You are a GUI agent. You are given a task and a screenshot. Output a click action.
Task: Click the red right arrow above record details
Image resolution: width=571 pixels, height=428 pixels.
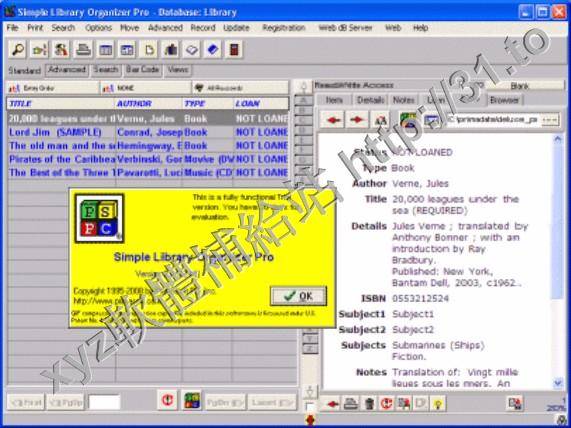coord(357,119)
